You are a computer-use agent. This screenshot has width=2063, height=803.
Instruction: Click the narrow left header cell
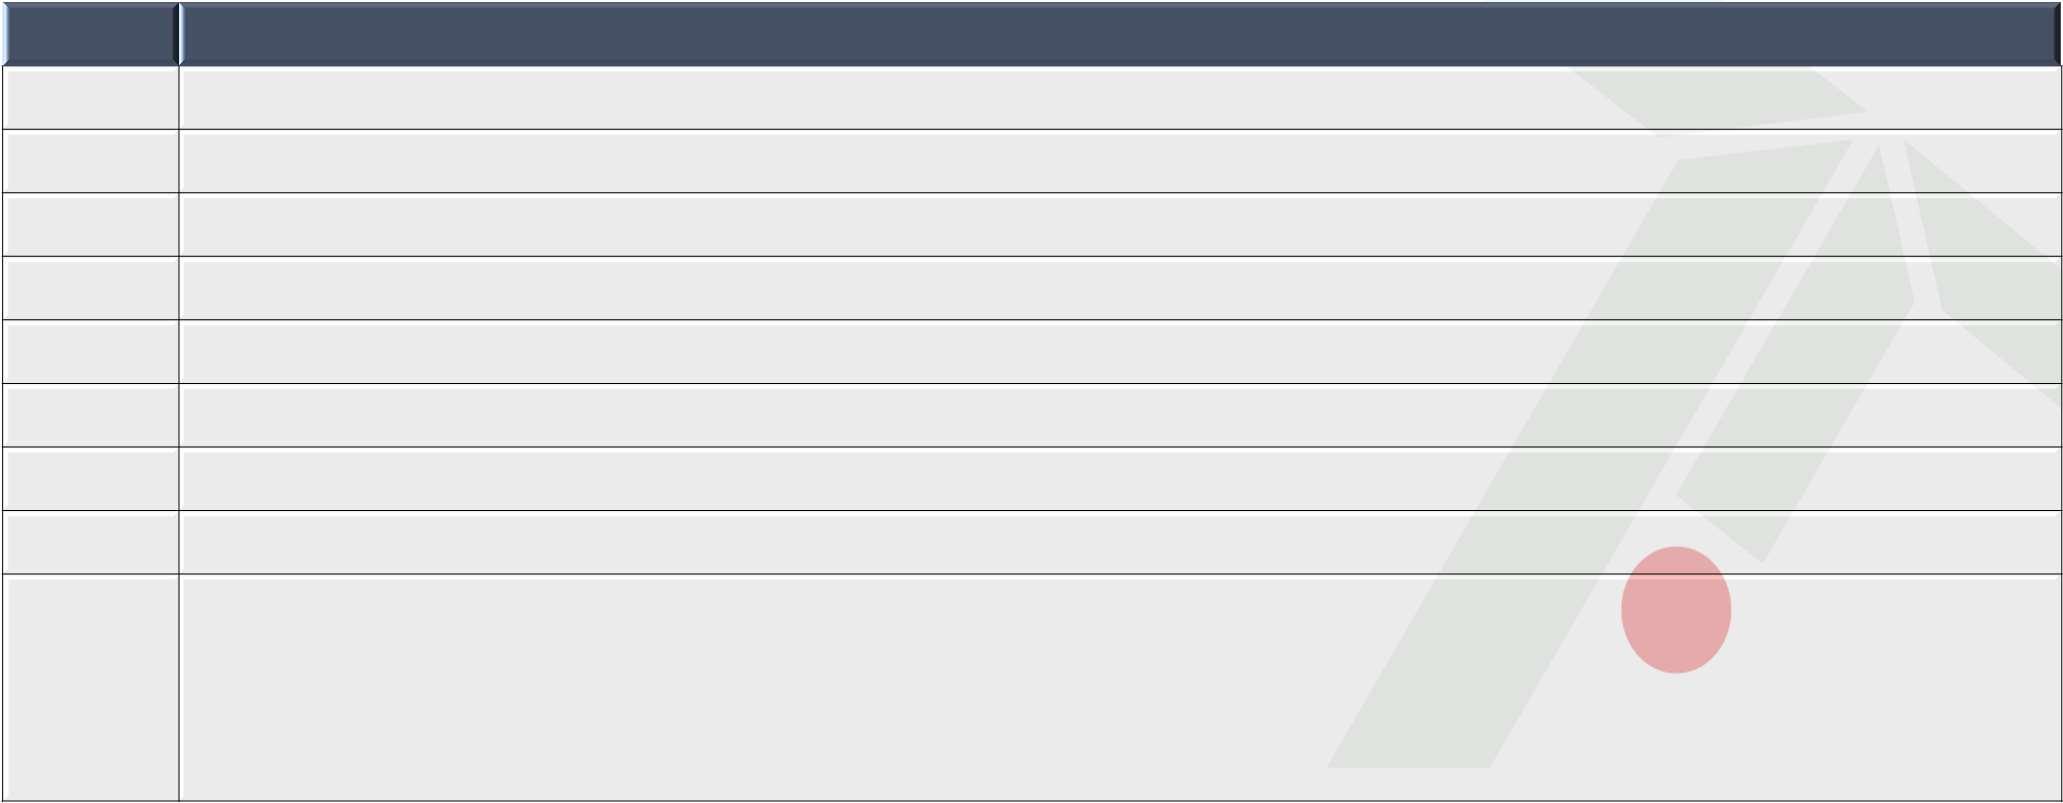(90, 34)
